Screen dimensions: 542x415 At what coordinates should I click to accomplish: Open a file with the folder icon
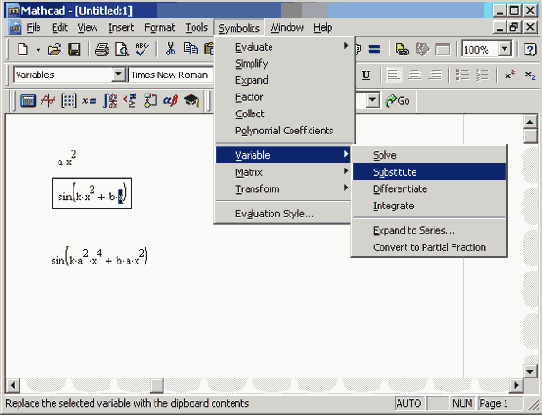point(54,49)
